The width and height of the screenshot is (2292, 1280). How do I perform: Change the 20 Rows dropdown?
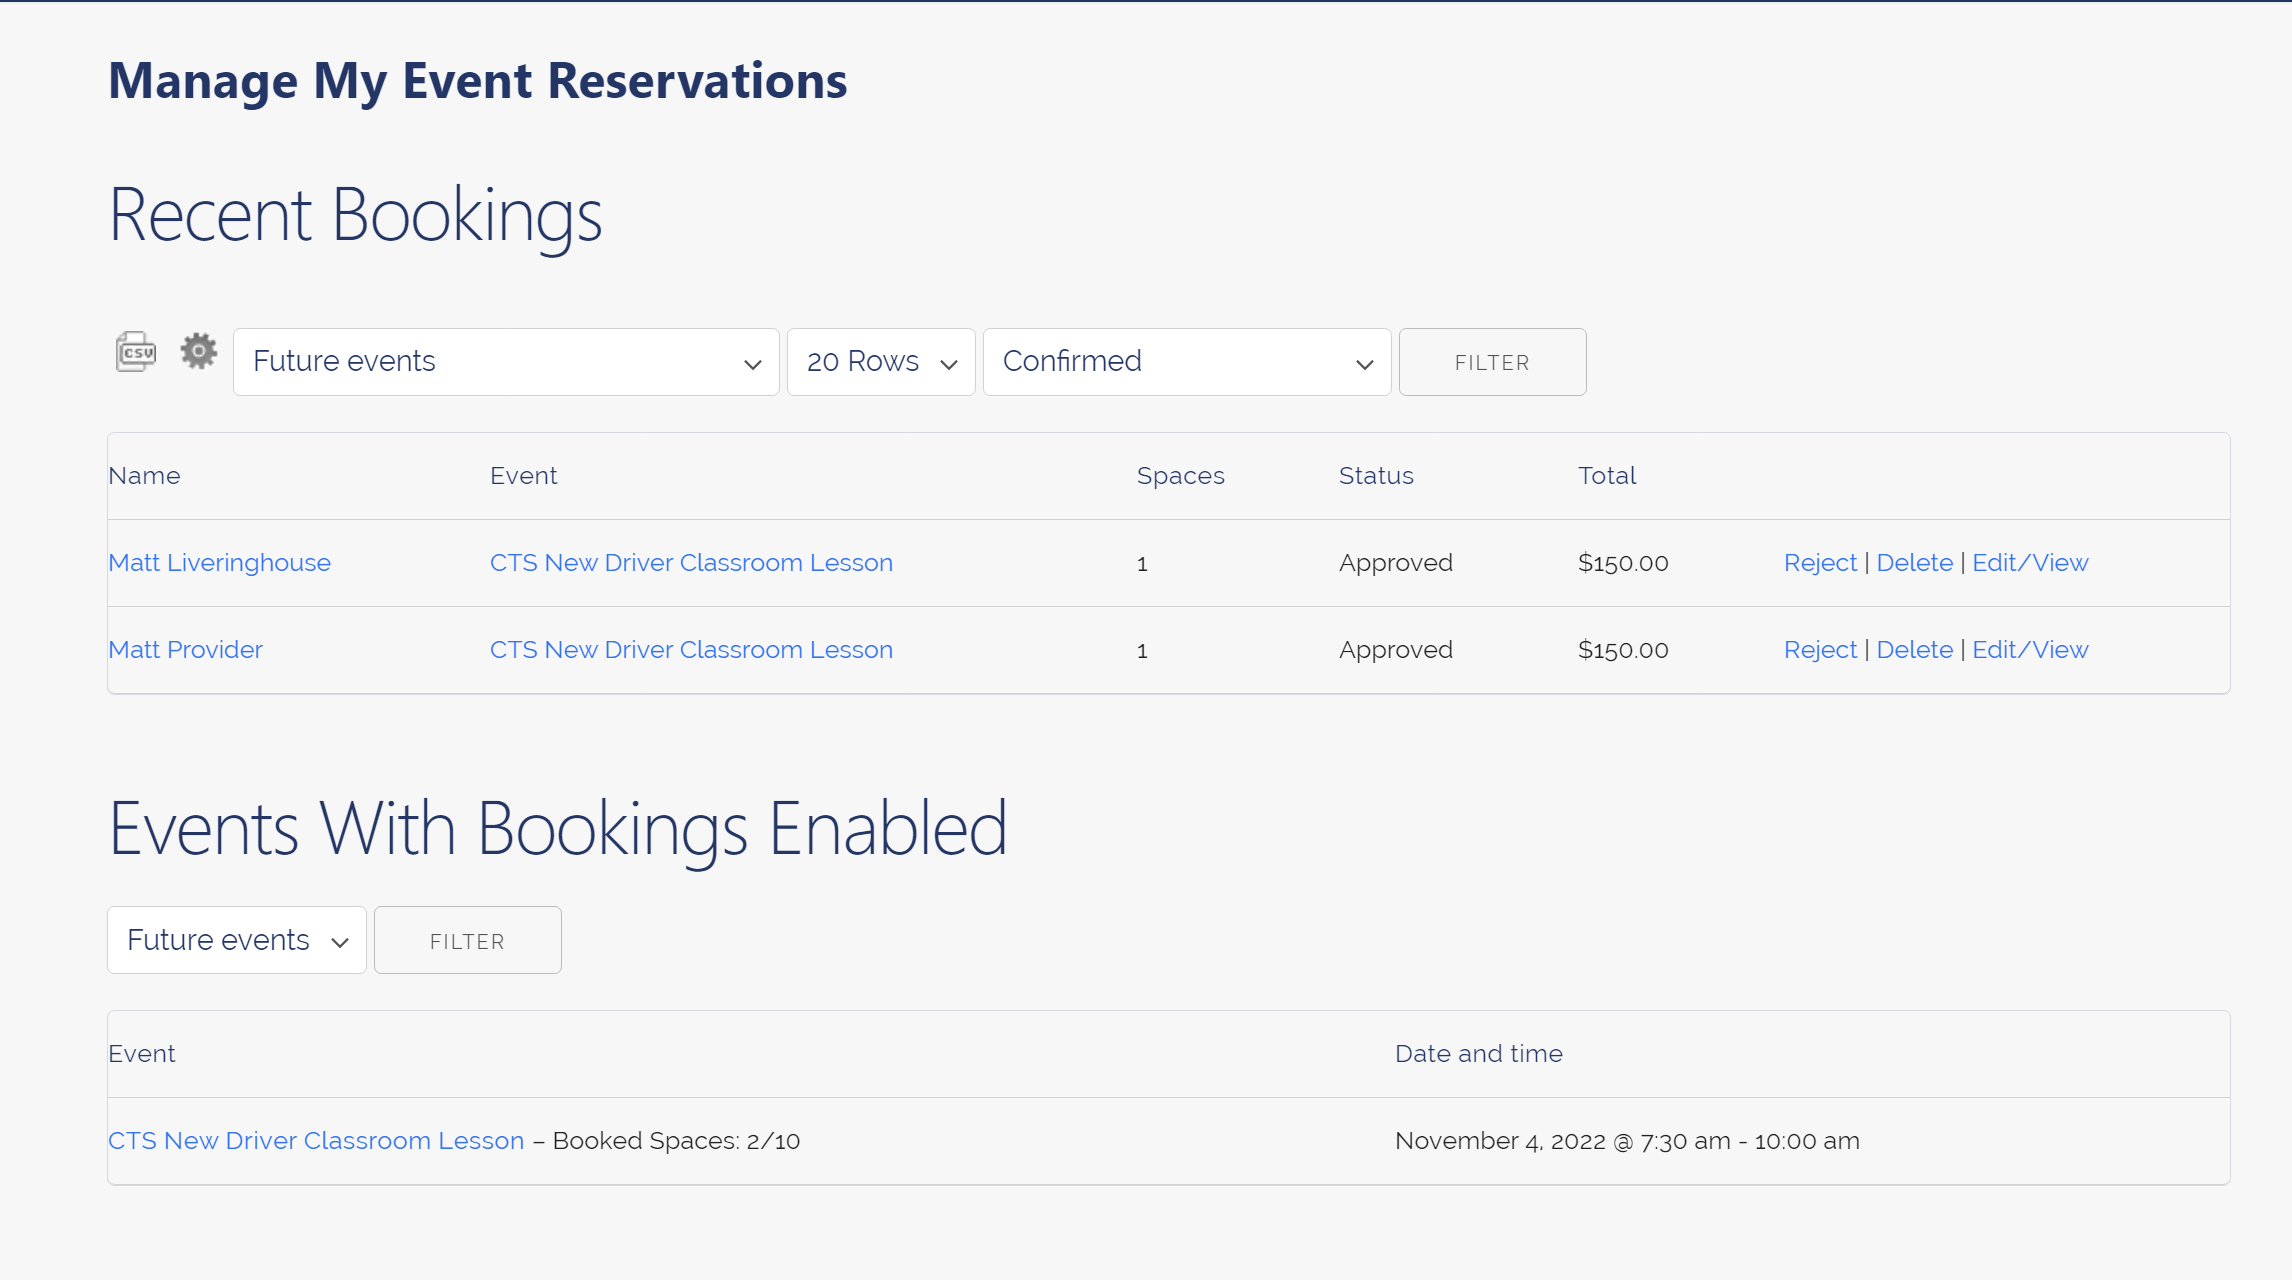point(881,362)
